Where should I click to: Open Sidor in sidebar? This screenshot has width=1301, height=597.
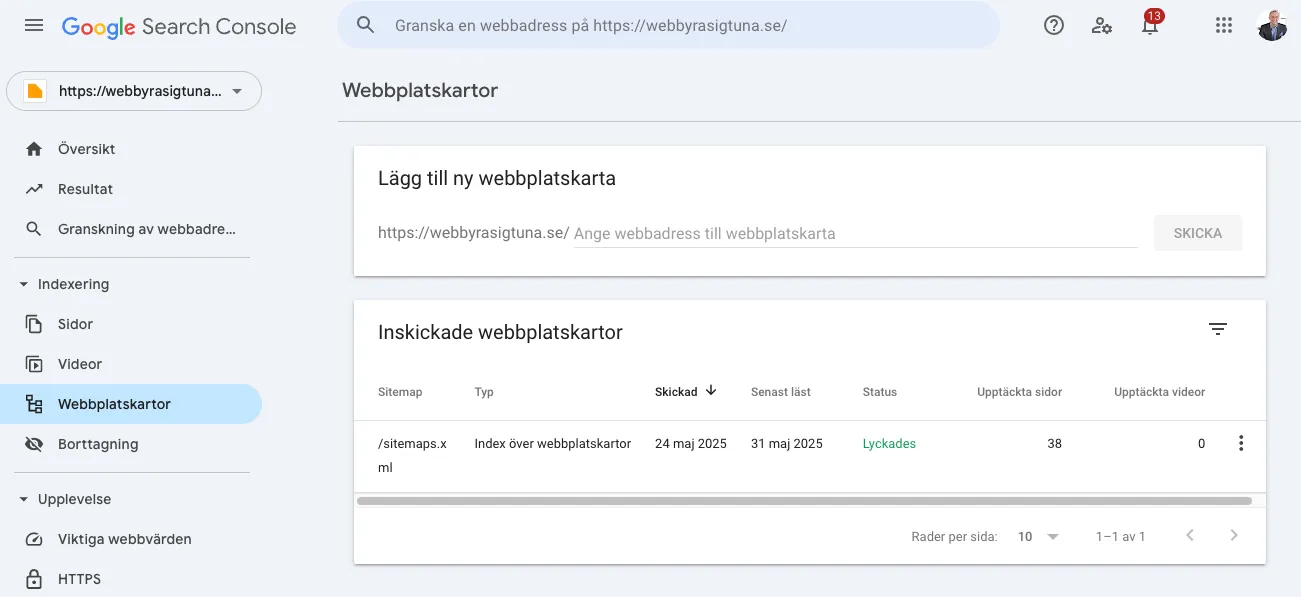click(130, 324)
